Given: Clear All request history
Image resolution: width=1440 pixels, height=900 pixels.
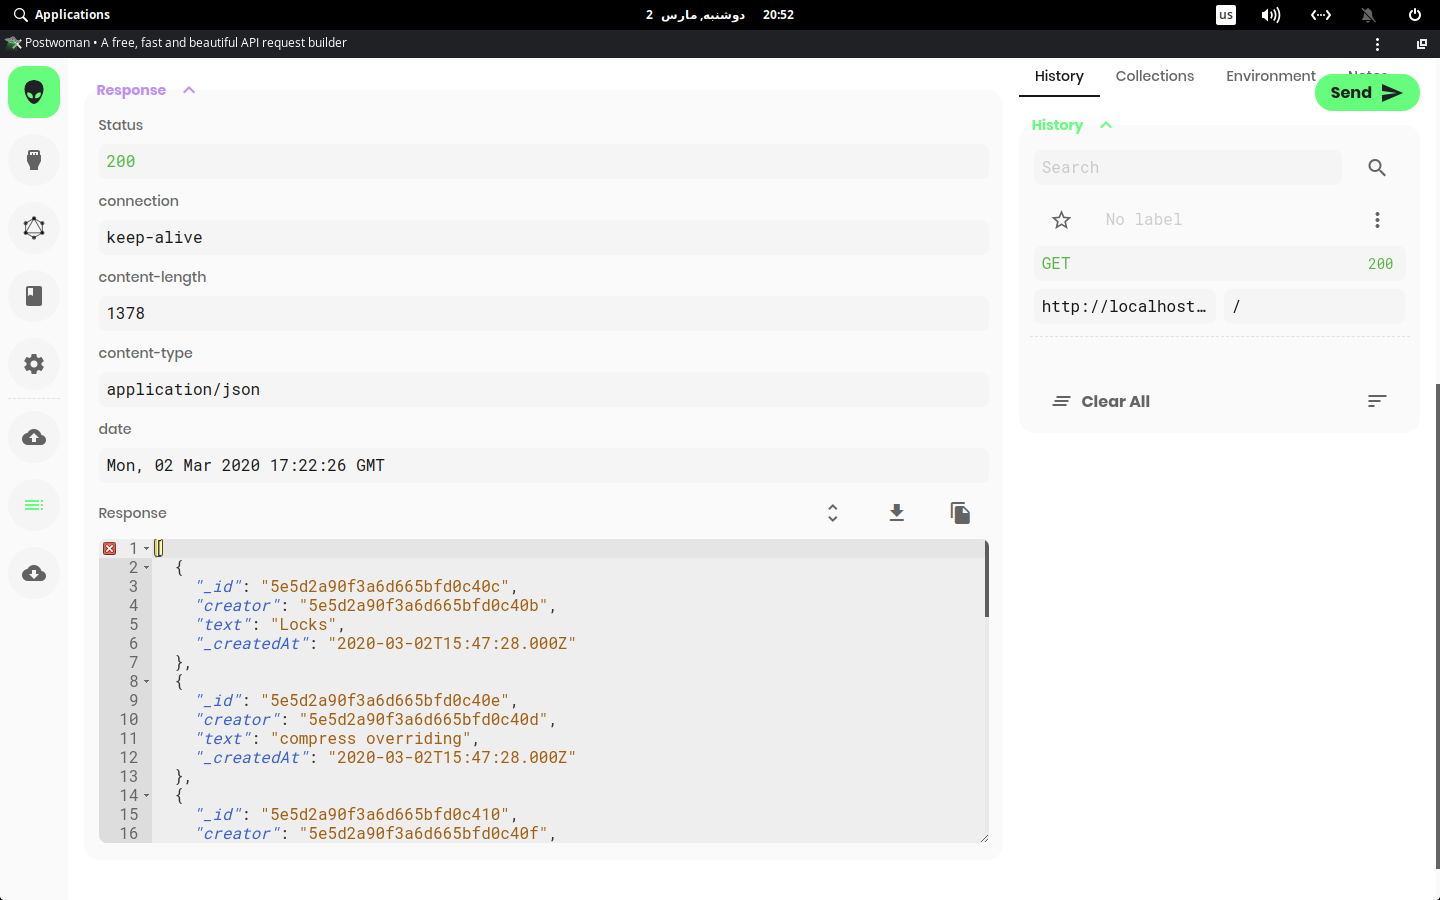Looking at the screenshot, I should click(x=1100, y=401).
